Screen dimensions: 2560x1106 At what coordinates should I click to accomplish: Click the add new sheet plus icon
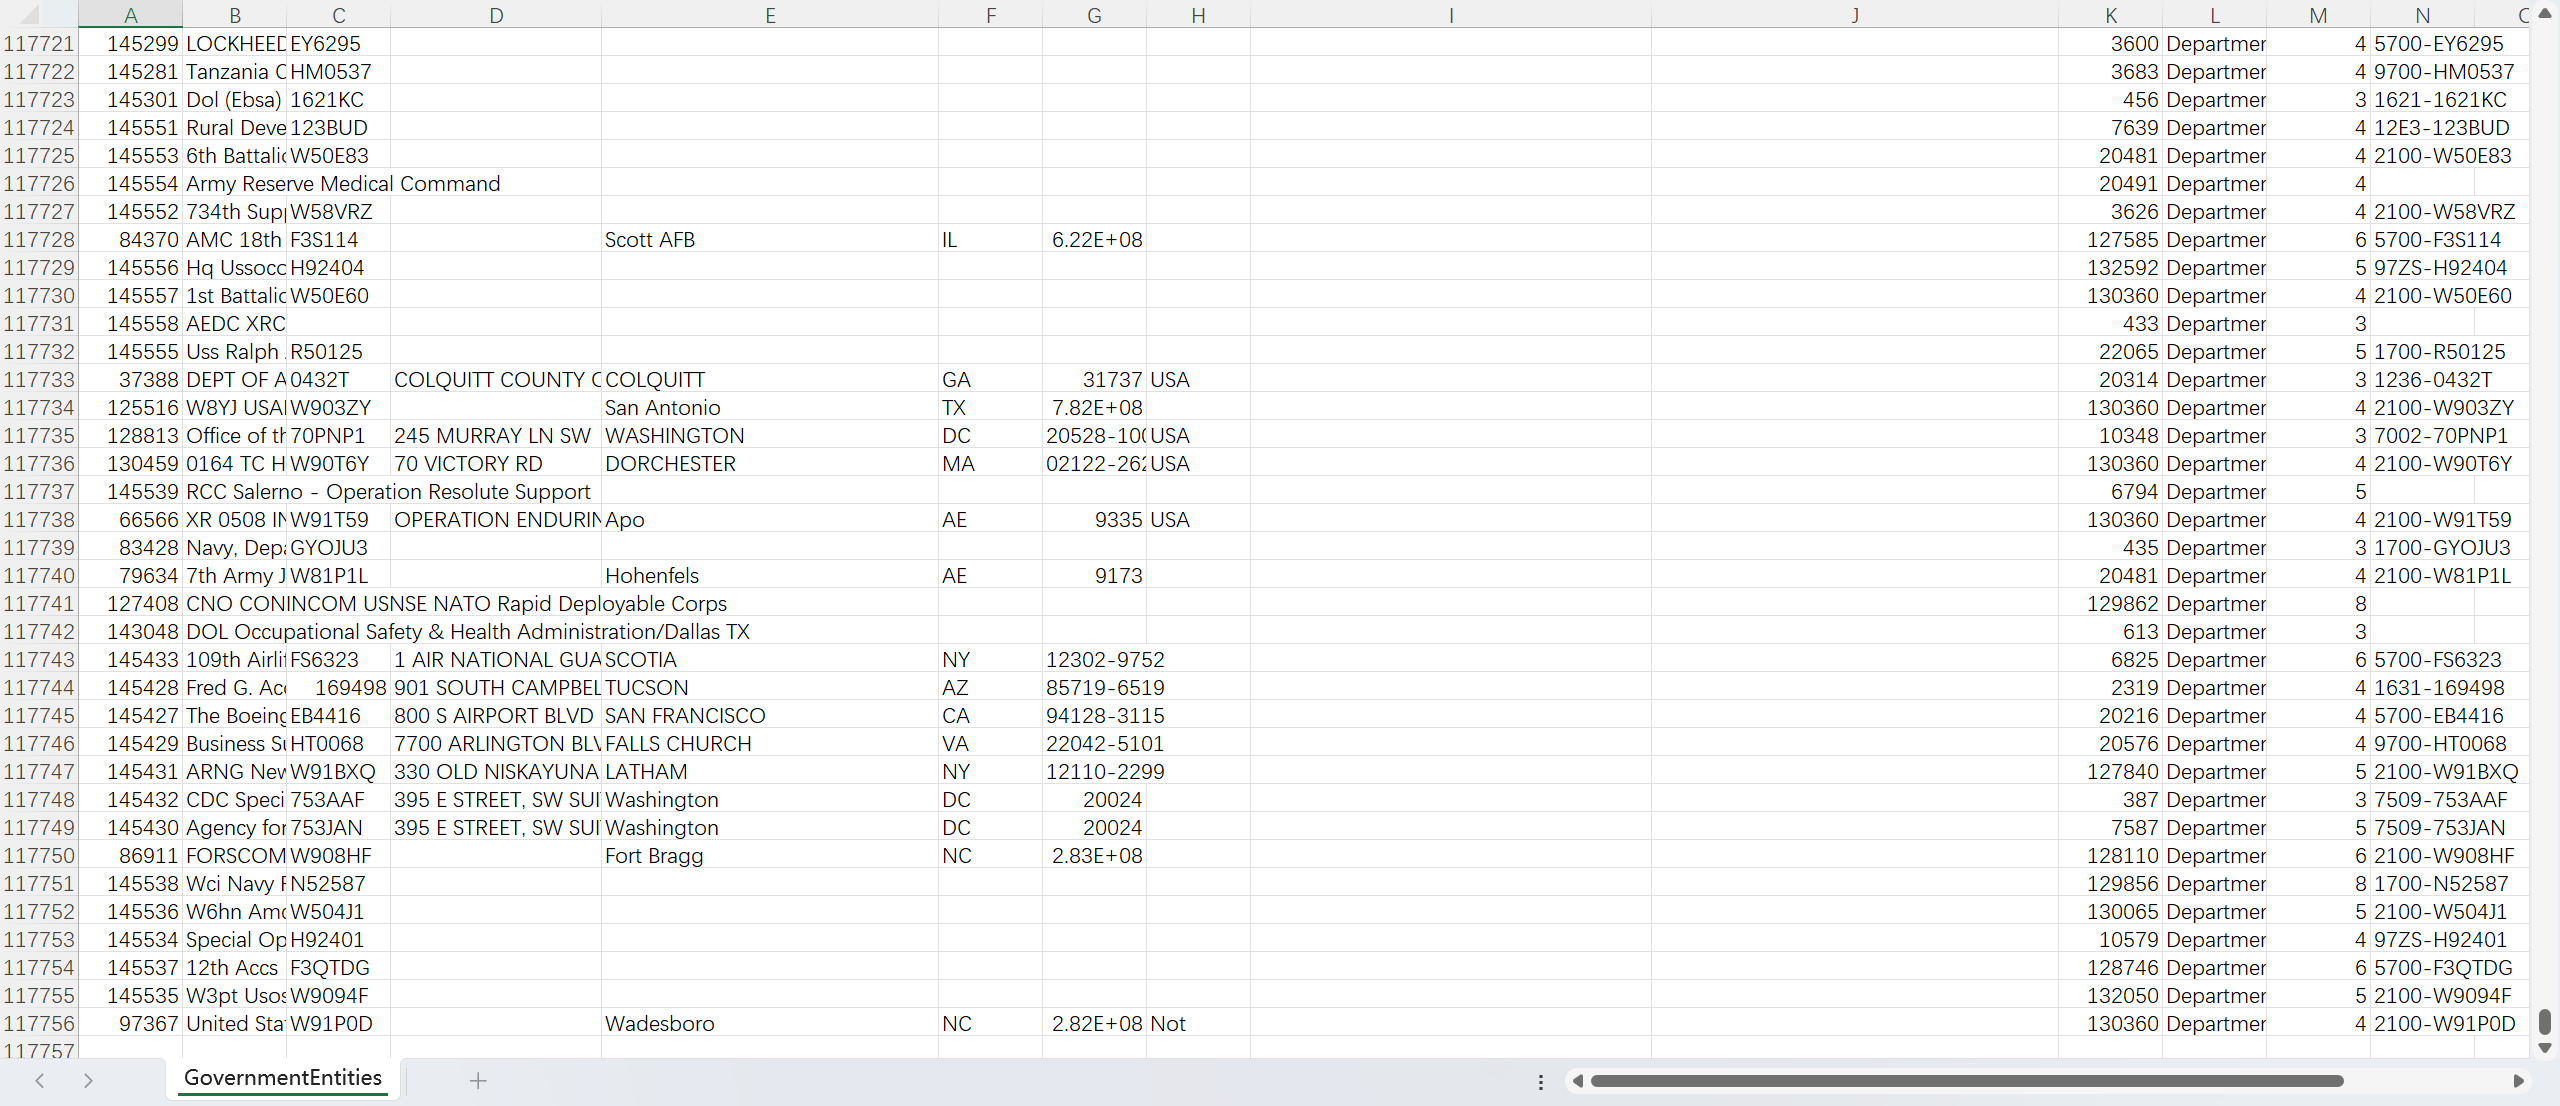478,1080
